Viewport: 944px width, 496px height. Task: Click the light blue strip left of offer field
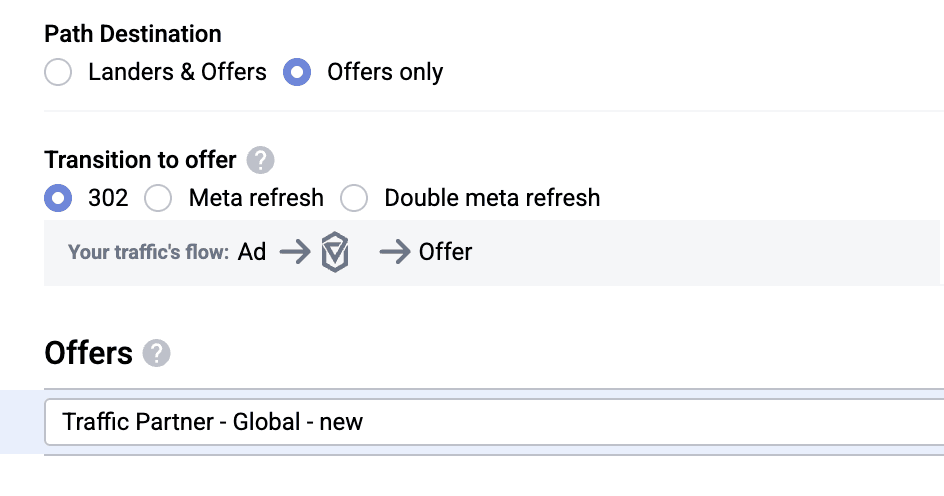point(20,422)
